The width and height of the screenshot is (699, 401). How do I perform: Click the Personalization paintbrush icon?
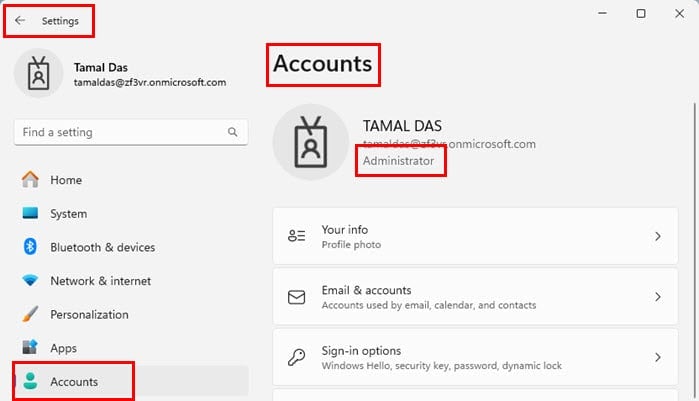click(30, 314)
